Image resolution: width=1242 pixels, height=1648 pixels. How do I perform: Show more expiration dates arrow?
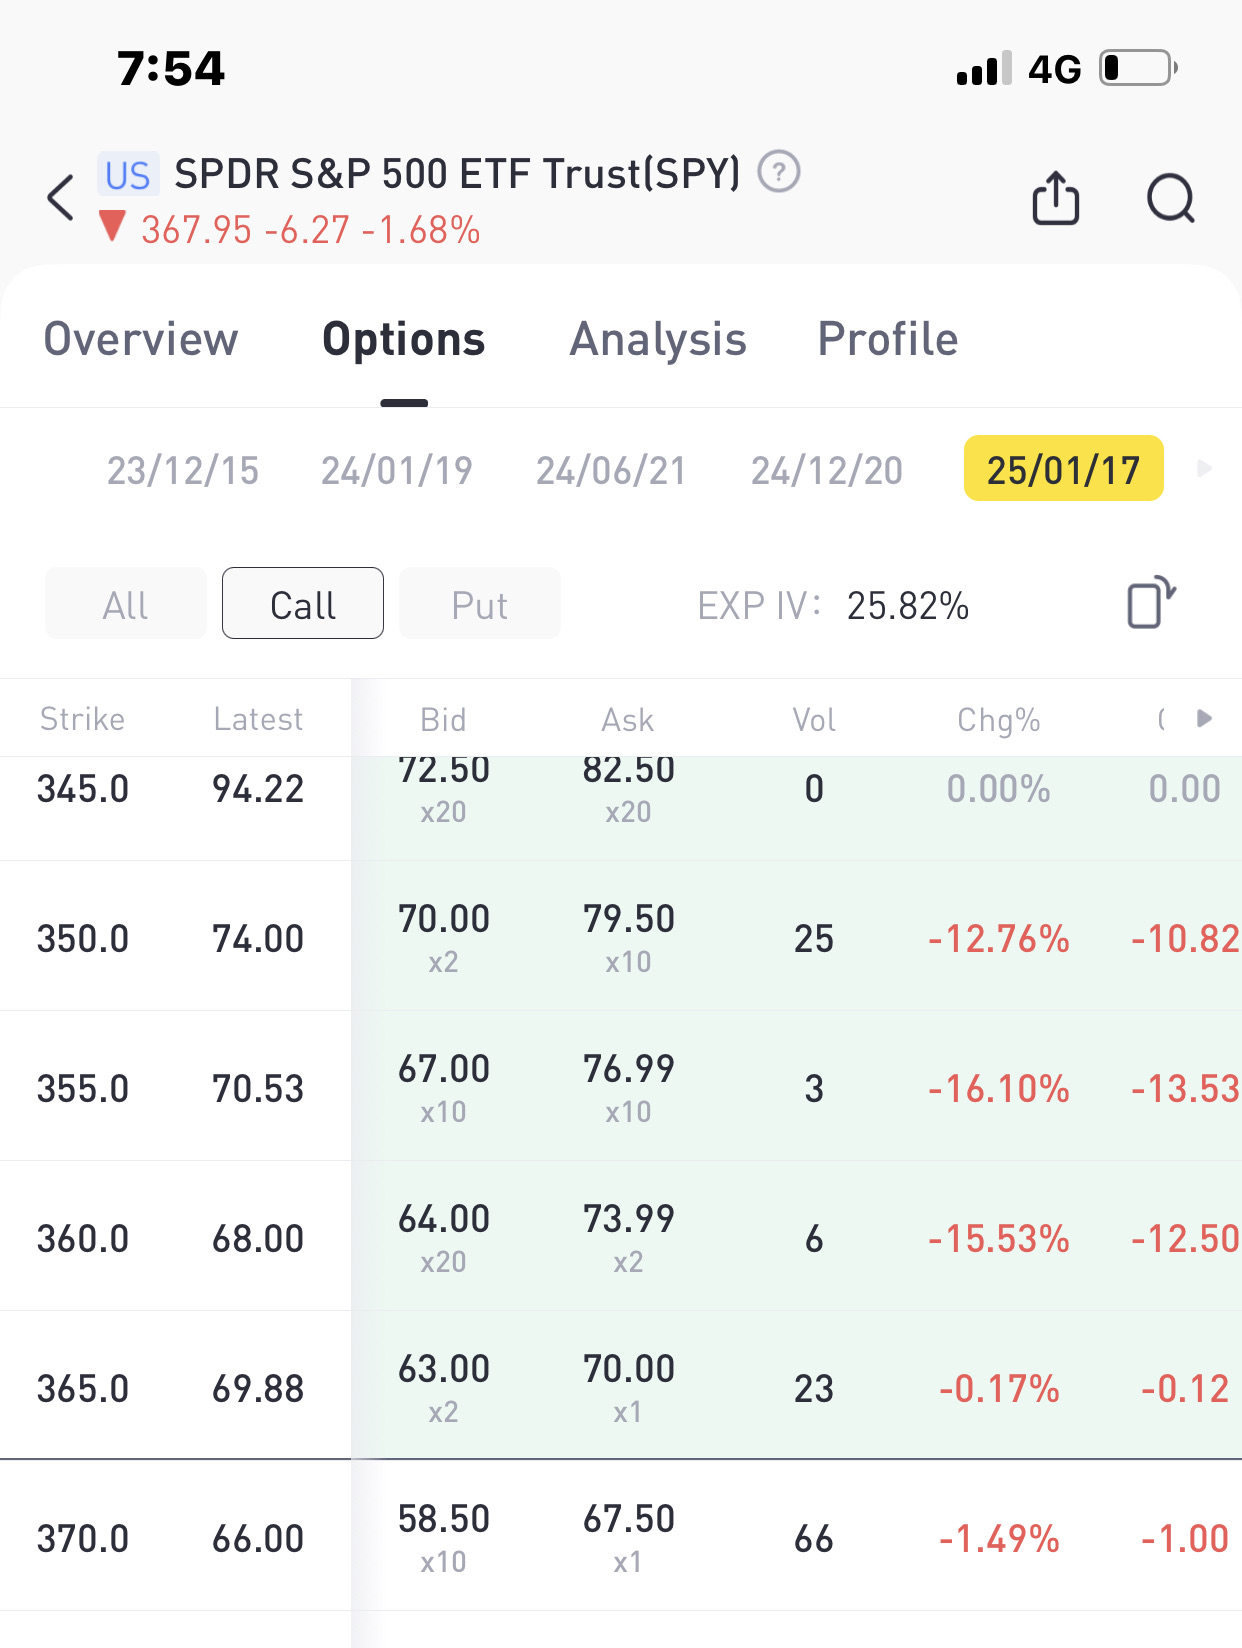[x=1204, y=468]
